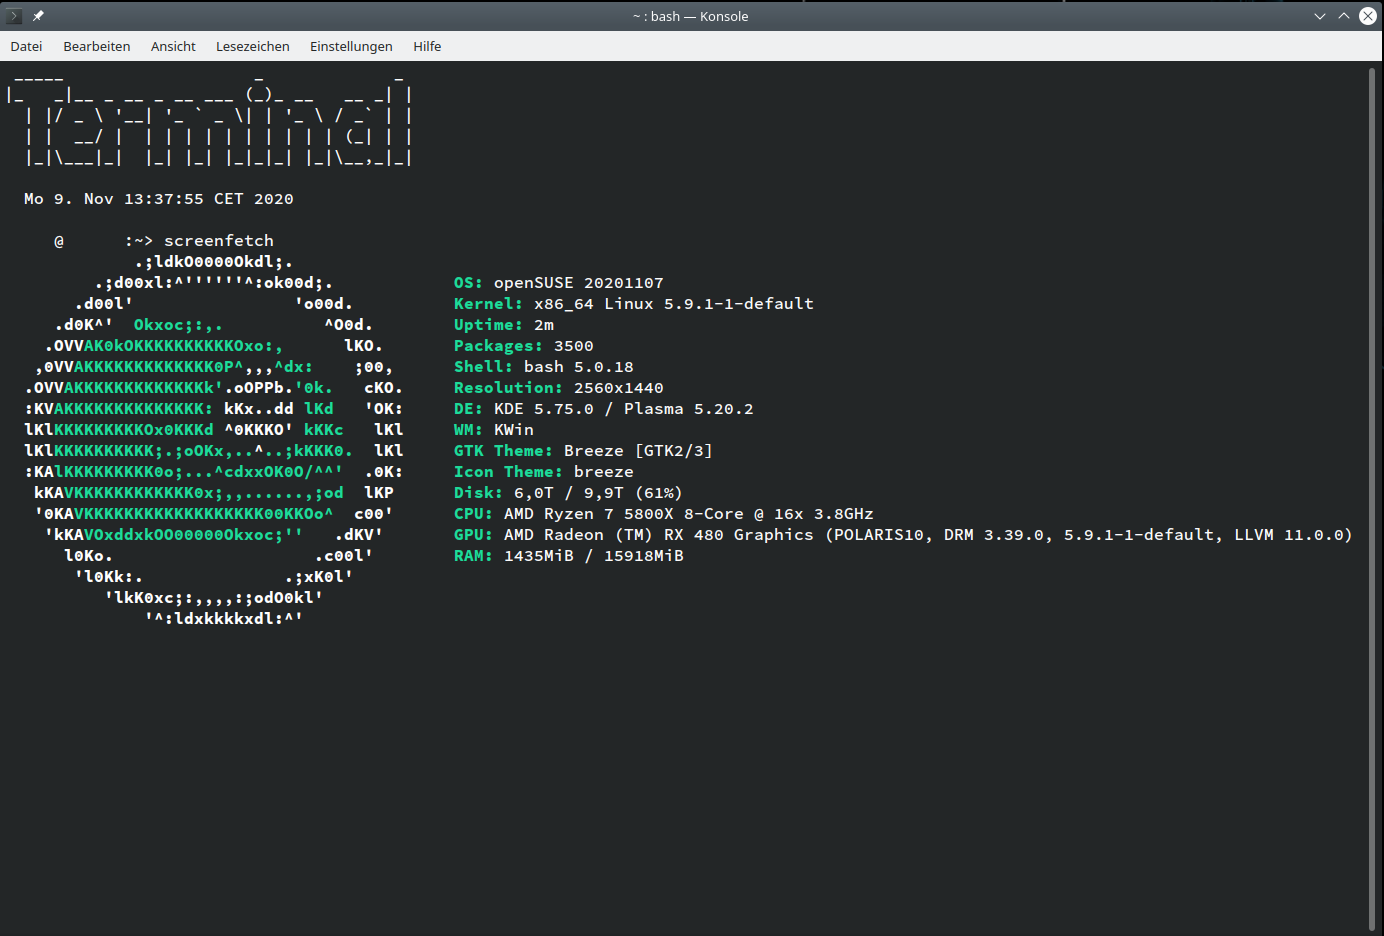Click the maximize chevron up button
Viewport: 1384px width, 936px height.
(1344, 16)
